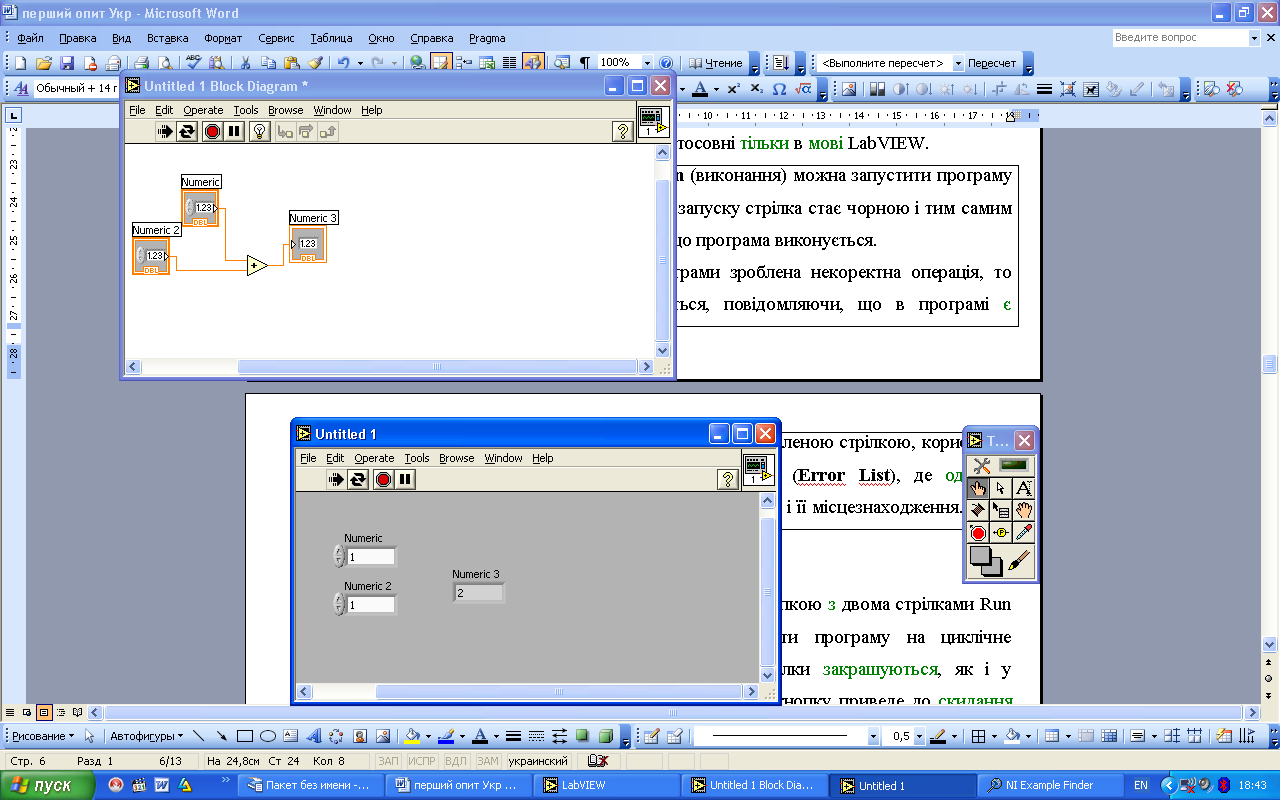Toggle Automatic Tool Selection in Tools palette
Screen dimensions: 1280x800
pos(1001,465)
